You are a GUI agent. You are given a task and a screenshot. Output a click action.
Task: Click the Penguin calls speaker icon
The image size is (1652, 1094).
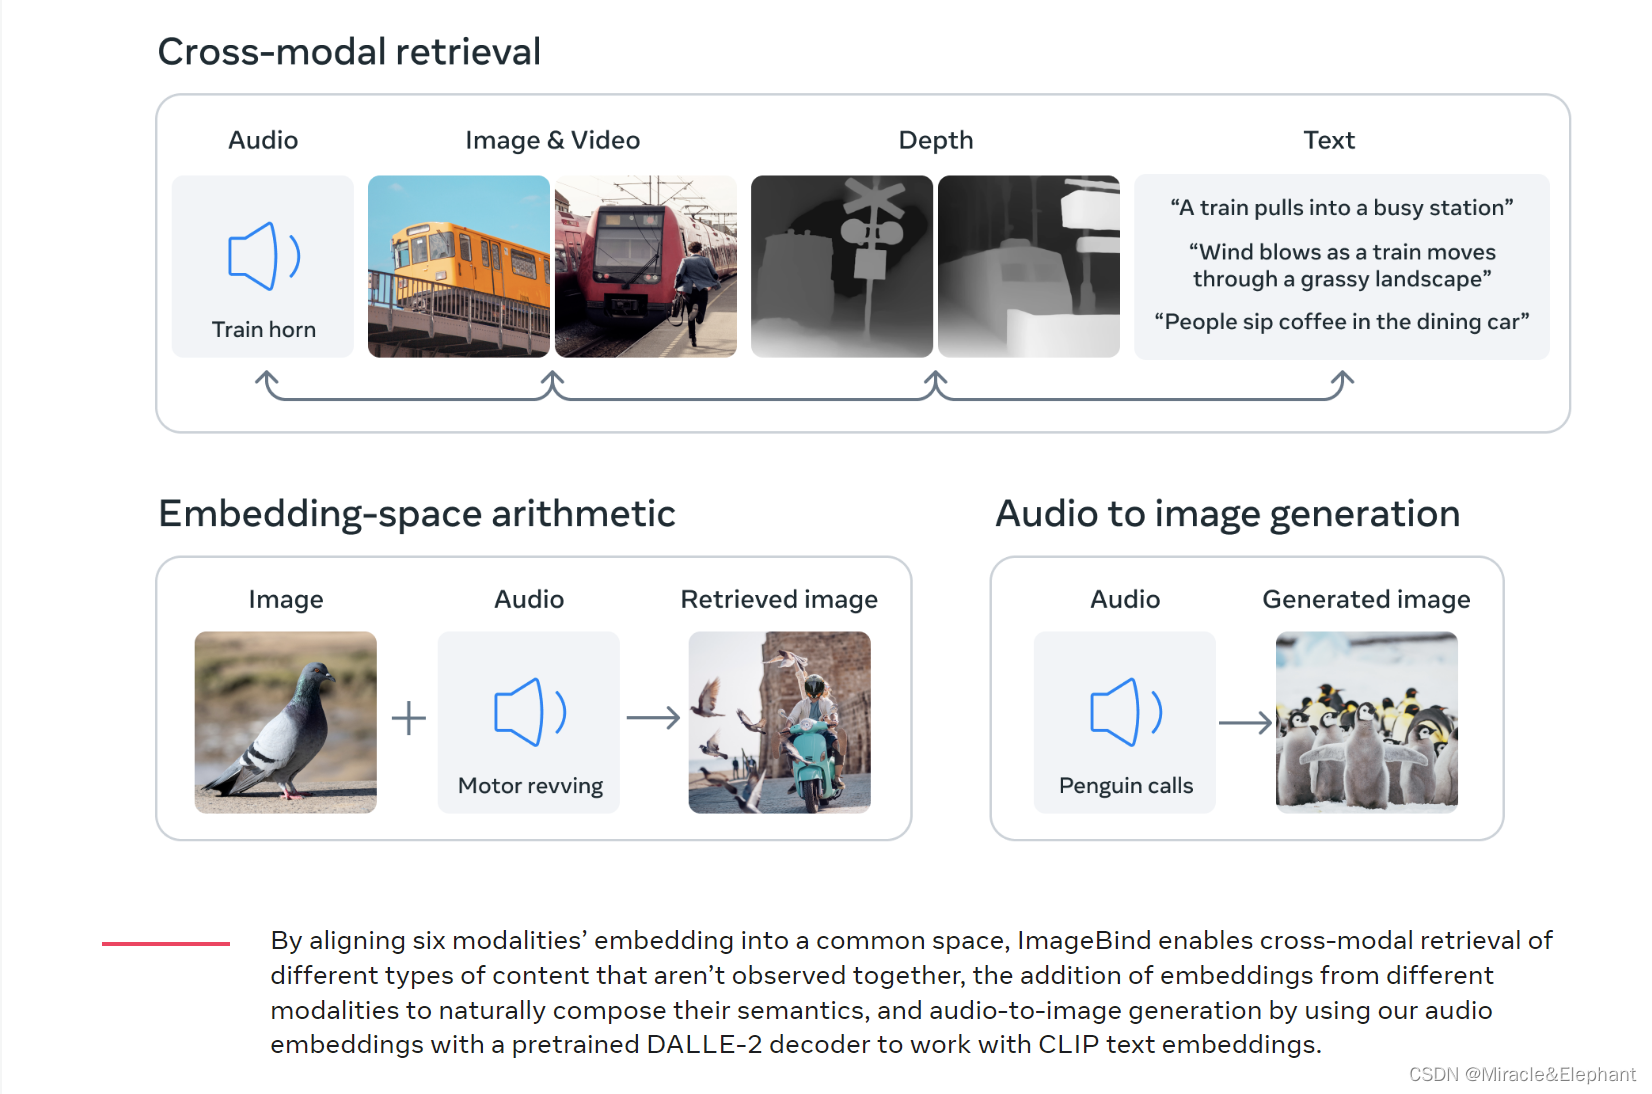tap(1126, 712)
